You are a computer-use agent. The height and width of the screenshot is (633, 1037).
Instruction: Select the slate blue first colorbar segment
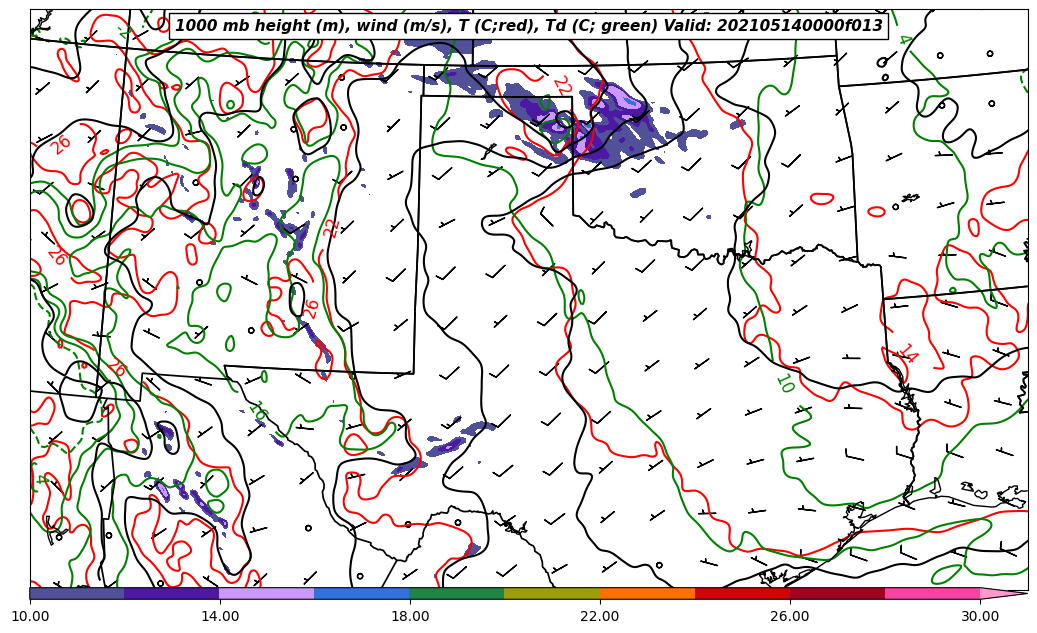(x=77, y=593)
